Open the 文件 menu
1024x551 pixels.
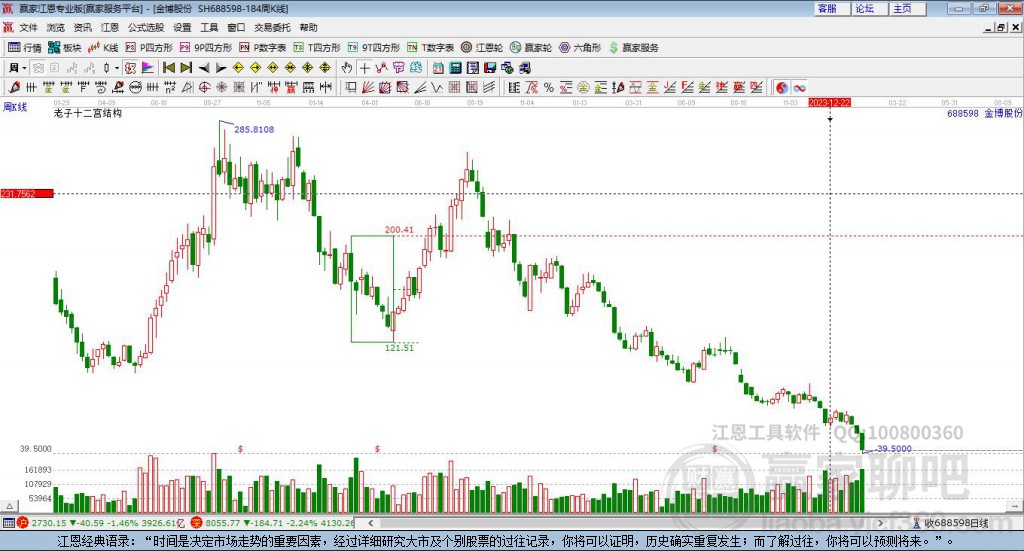[x=28, y=27]
